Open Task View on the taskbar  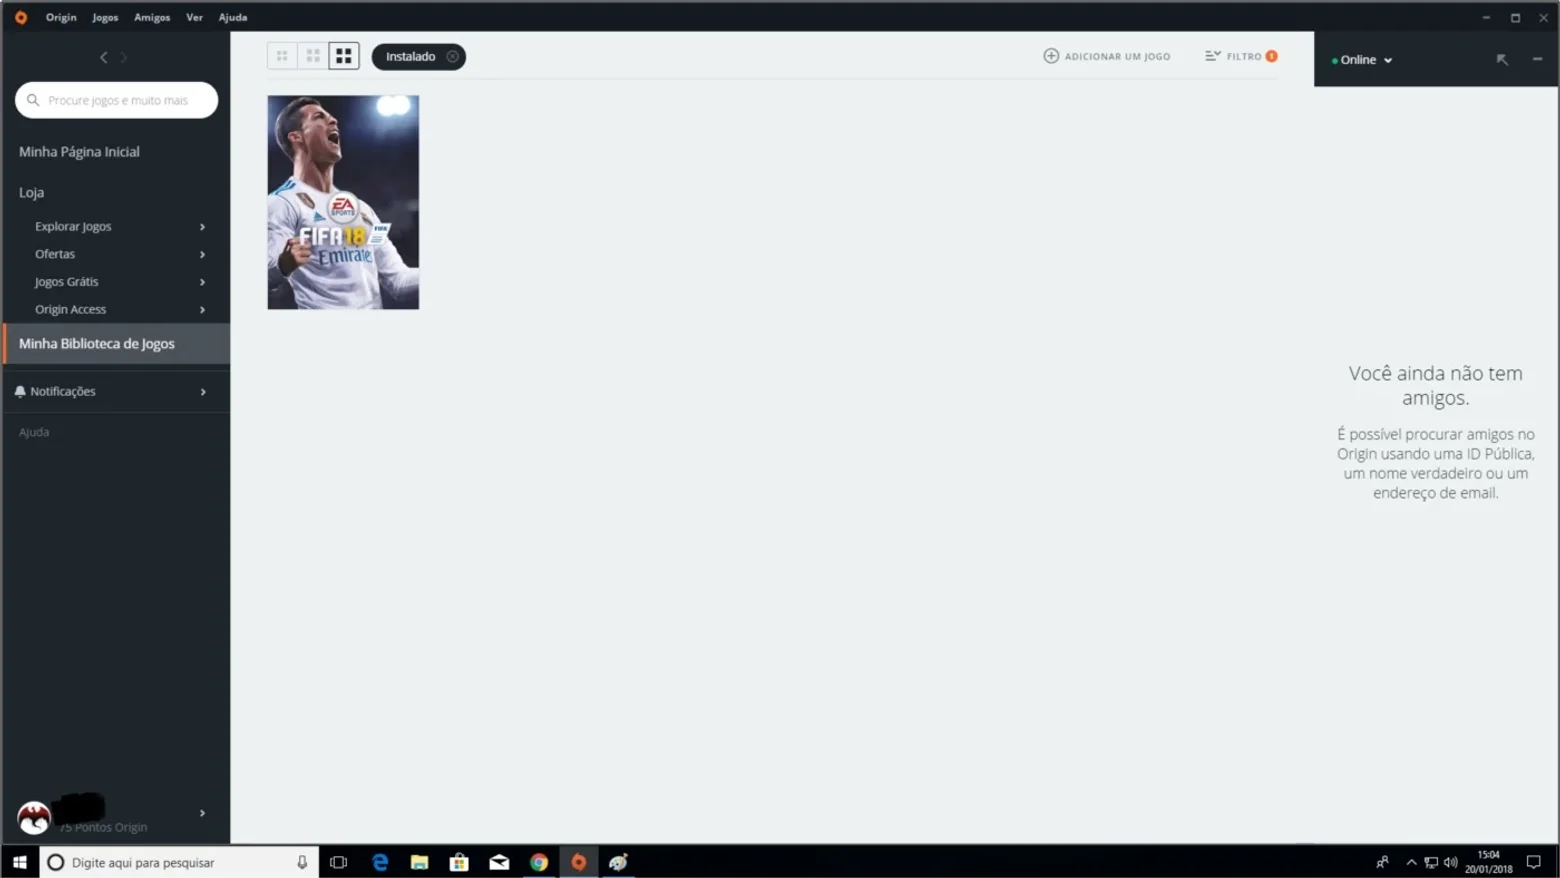point(339,862)
